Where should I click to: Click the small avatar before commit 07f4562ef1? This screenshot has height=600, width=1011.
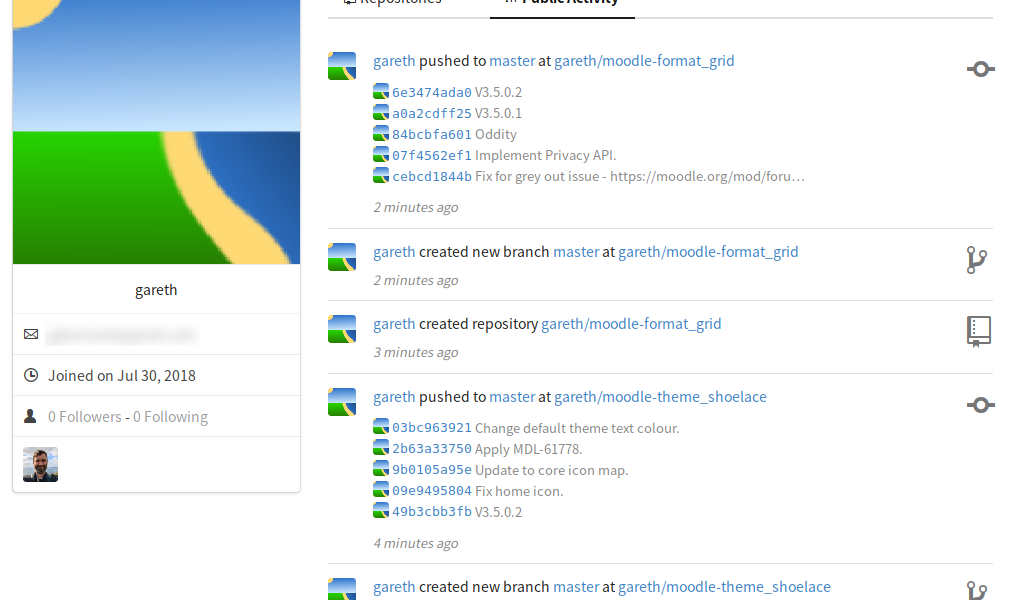coord(381,155)
